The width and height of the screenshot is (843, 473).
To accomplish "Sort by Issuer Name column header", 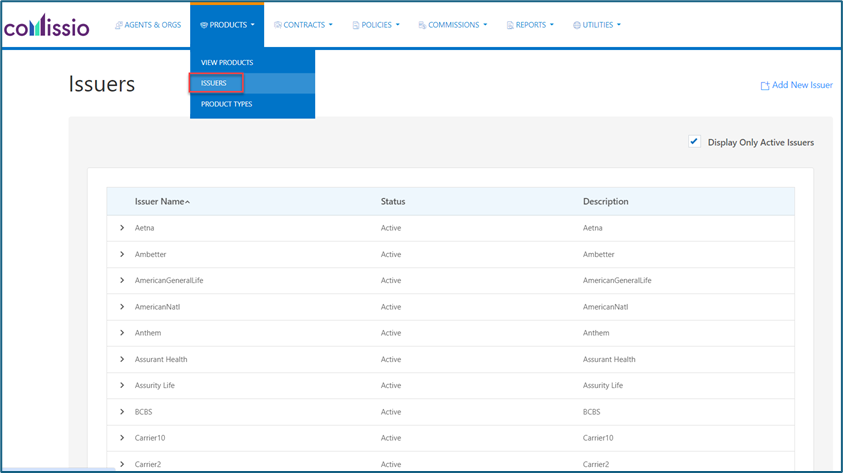I will pyautogui.click(x=160, y=201).
